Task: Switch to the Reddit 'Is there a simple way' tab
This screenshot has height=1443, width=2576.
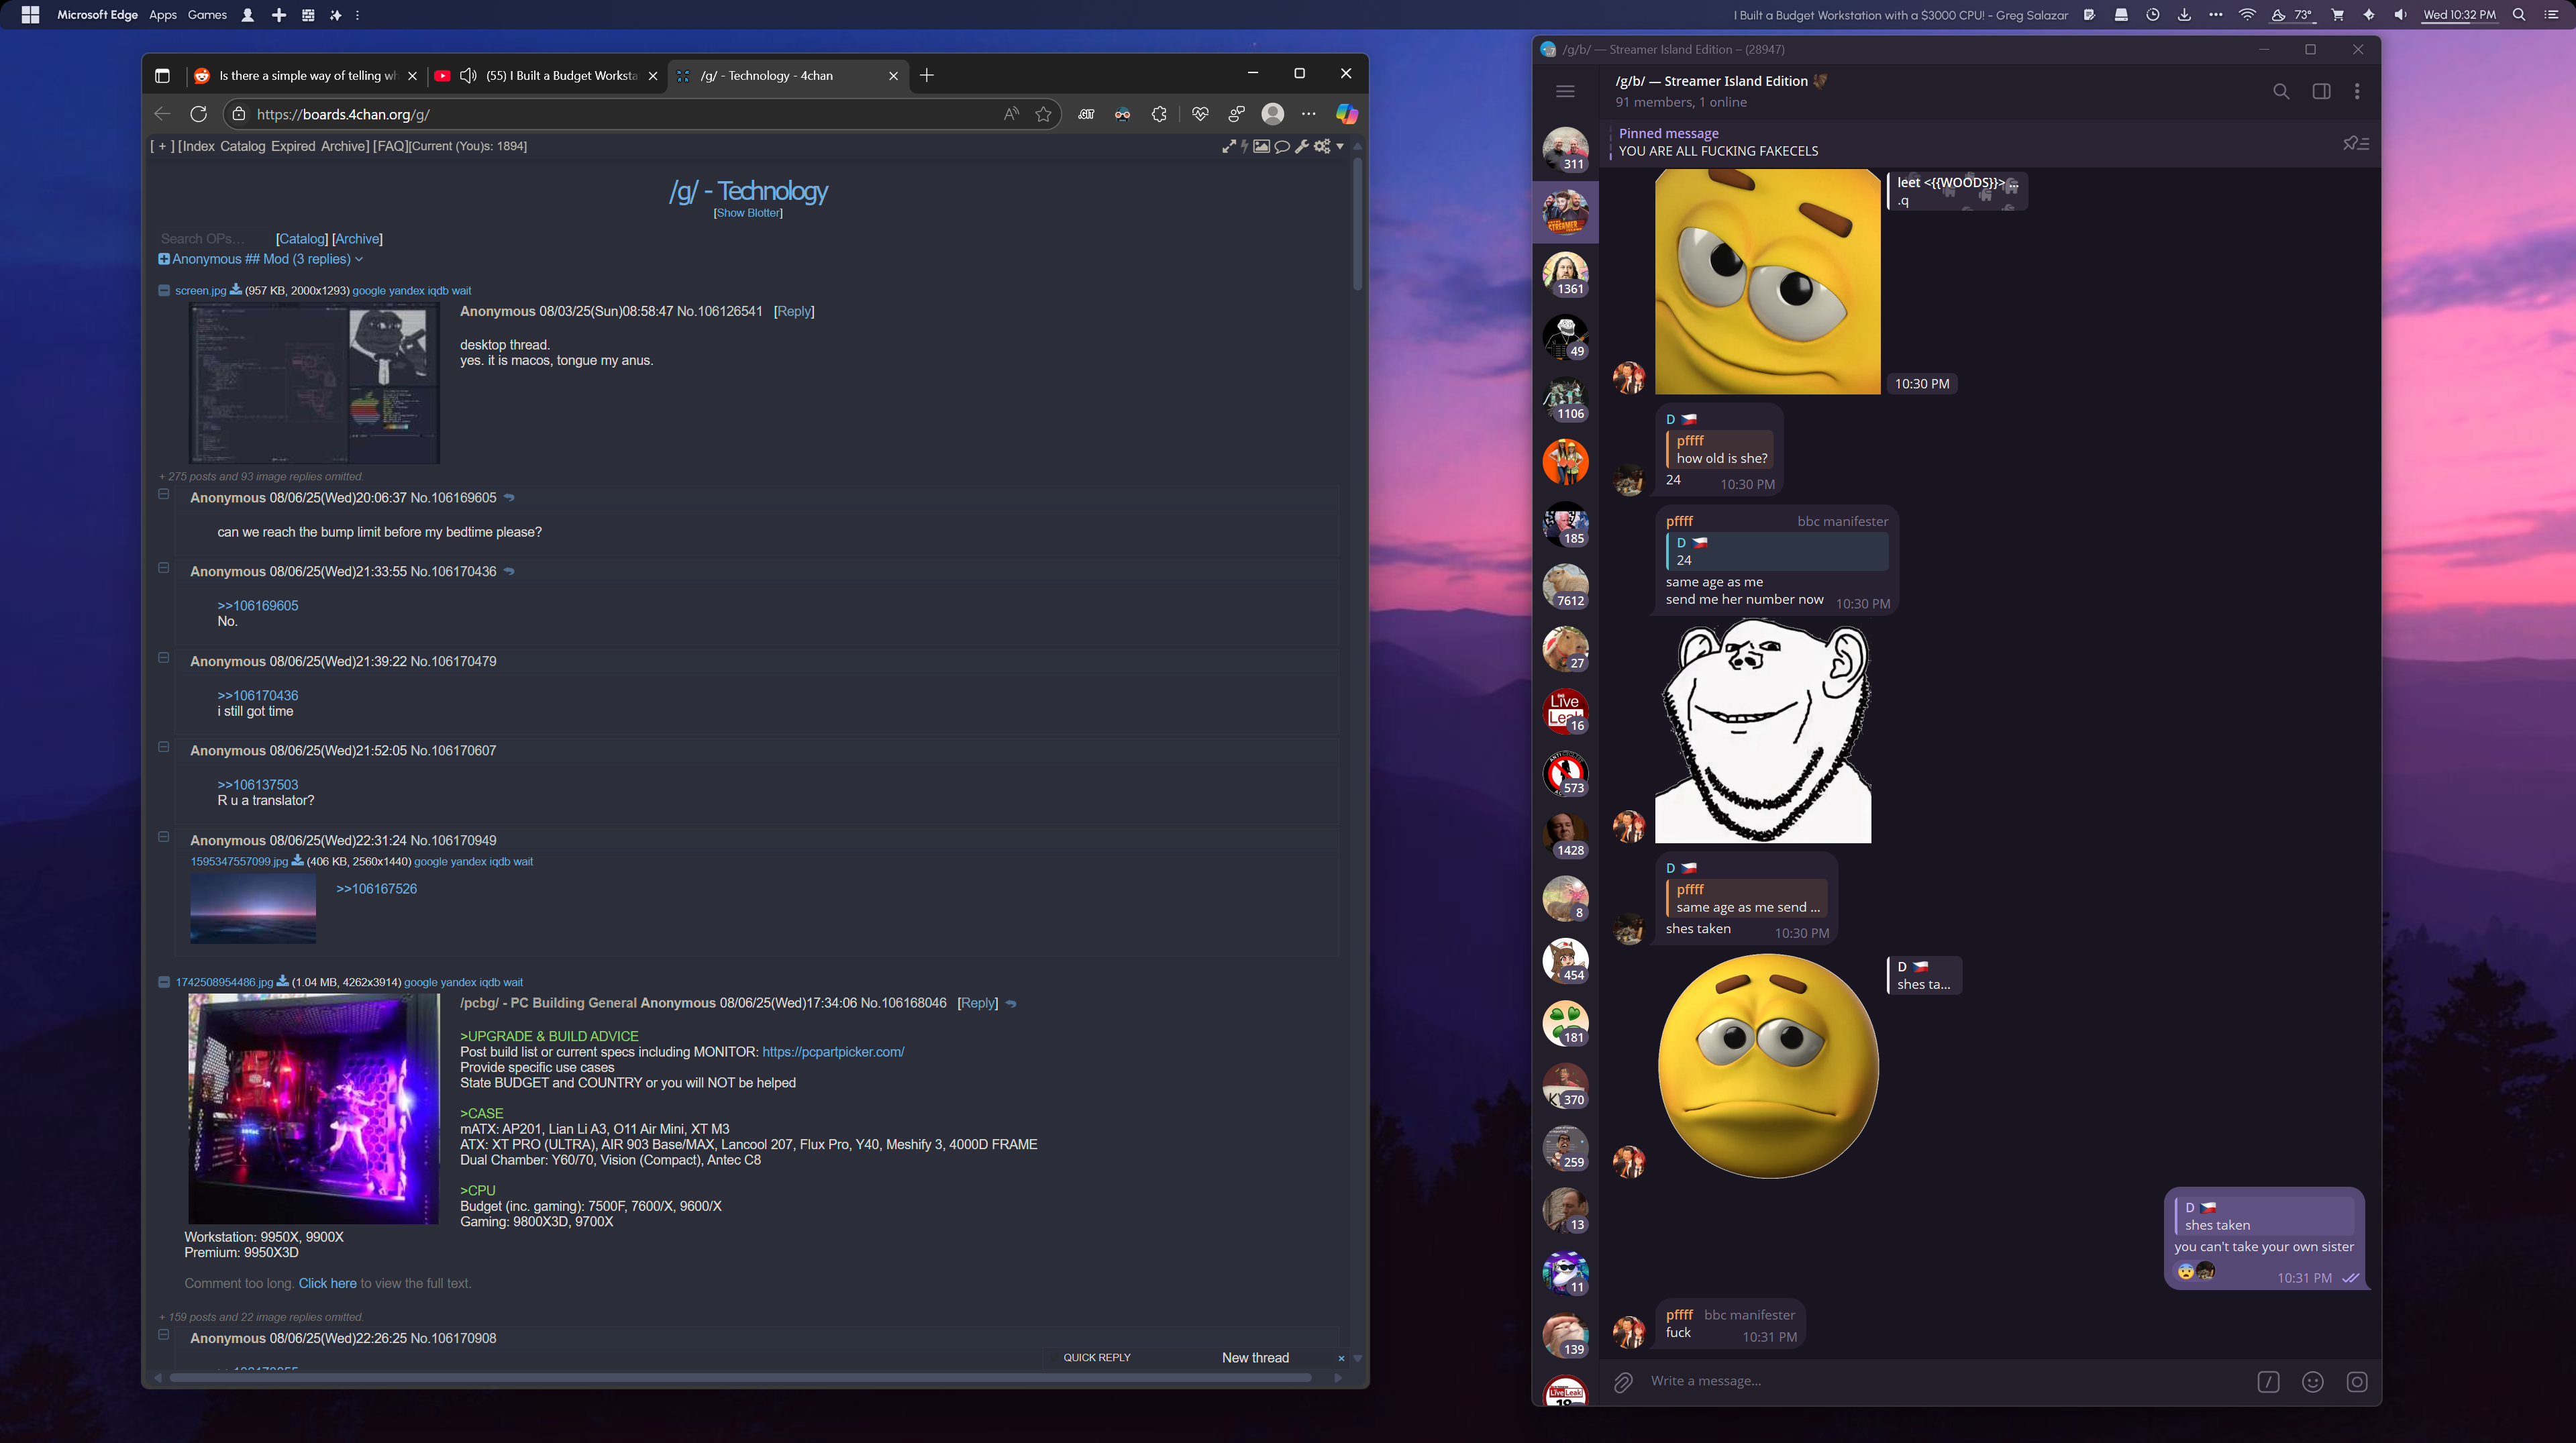Action: click(x=306, y=75)
